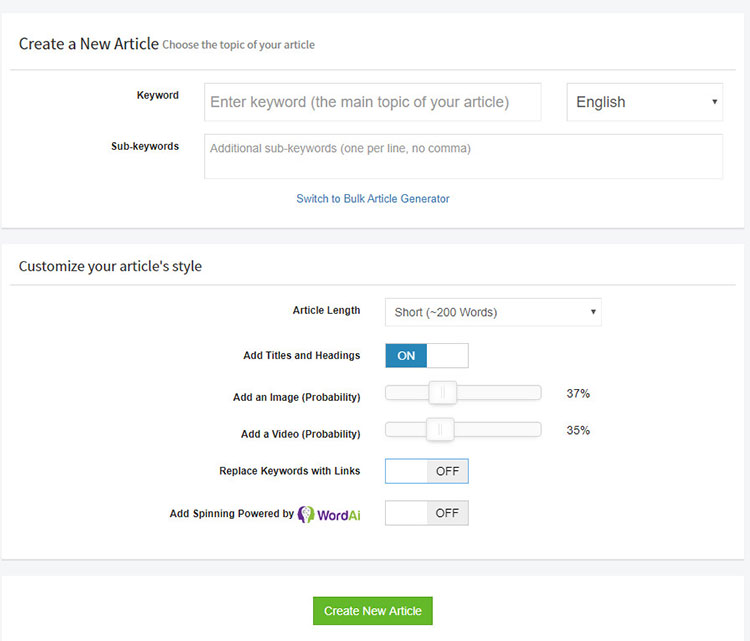
Task: Click the 35% video probability value
Action: pyautogui.click(x=578, y=431)
